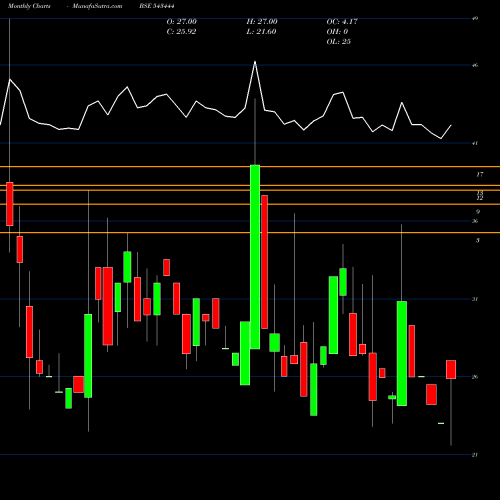This screenshot has height=500, width=500.
Task: Click the 'OC: 4.17' value
Action: pos(342,22)
